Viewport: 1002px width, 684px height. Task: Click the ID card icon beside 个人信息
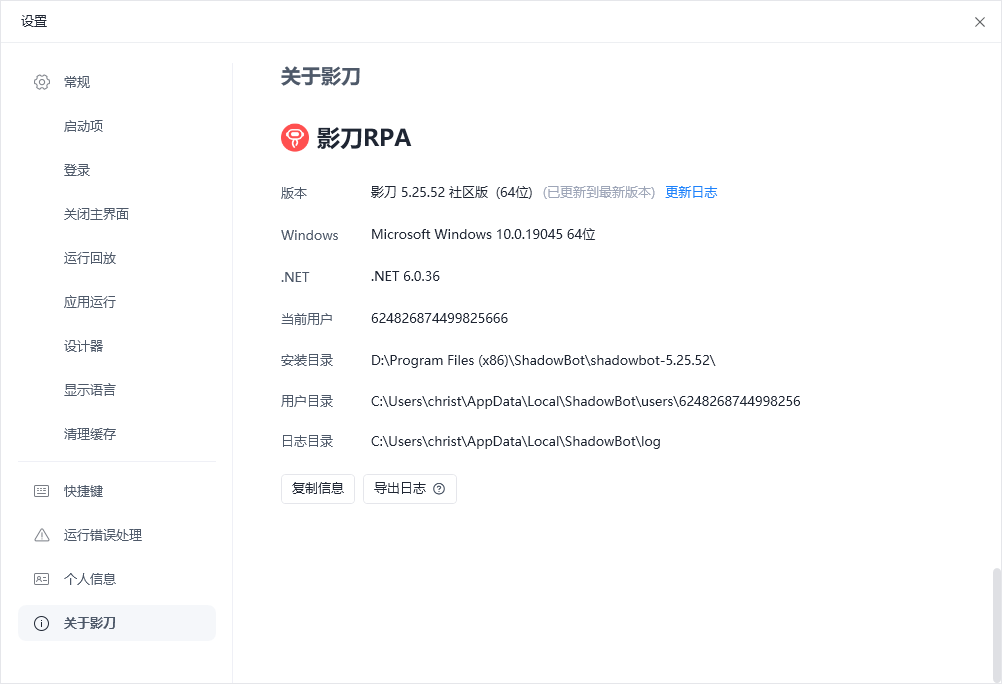point(42,579)
